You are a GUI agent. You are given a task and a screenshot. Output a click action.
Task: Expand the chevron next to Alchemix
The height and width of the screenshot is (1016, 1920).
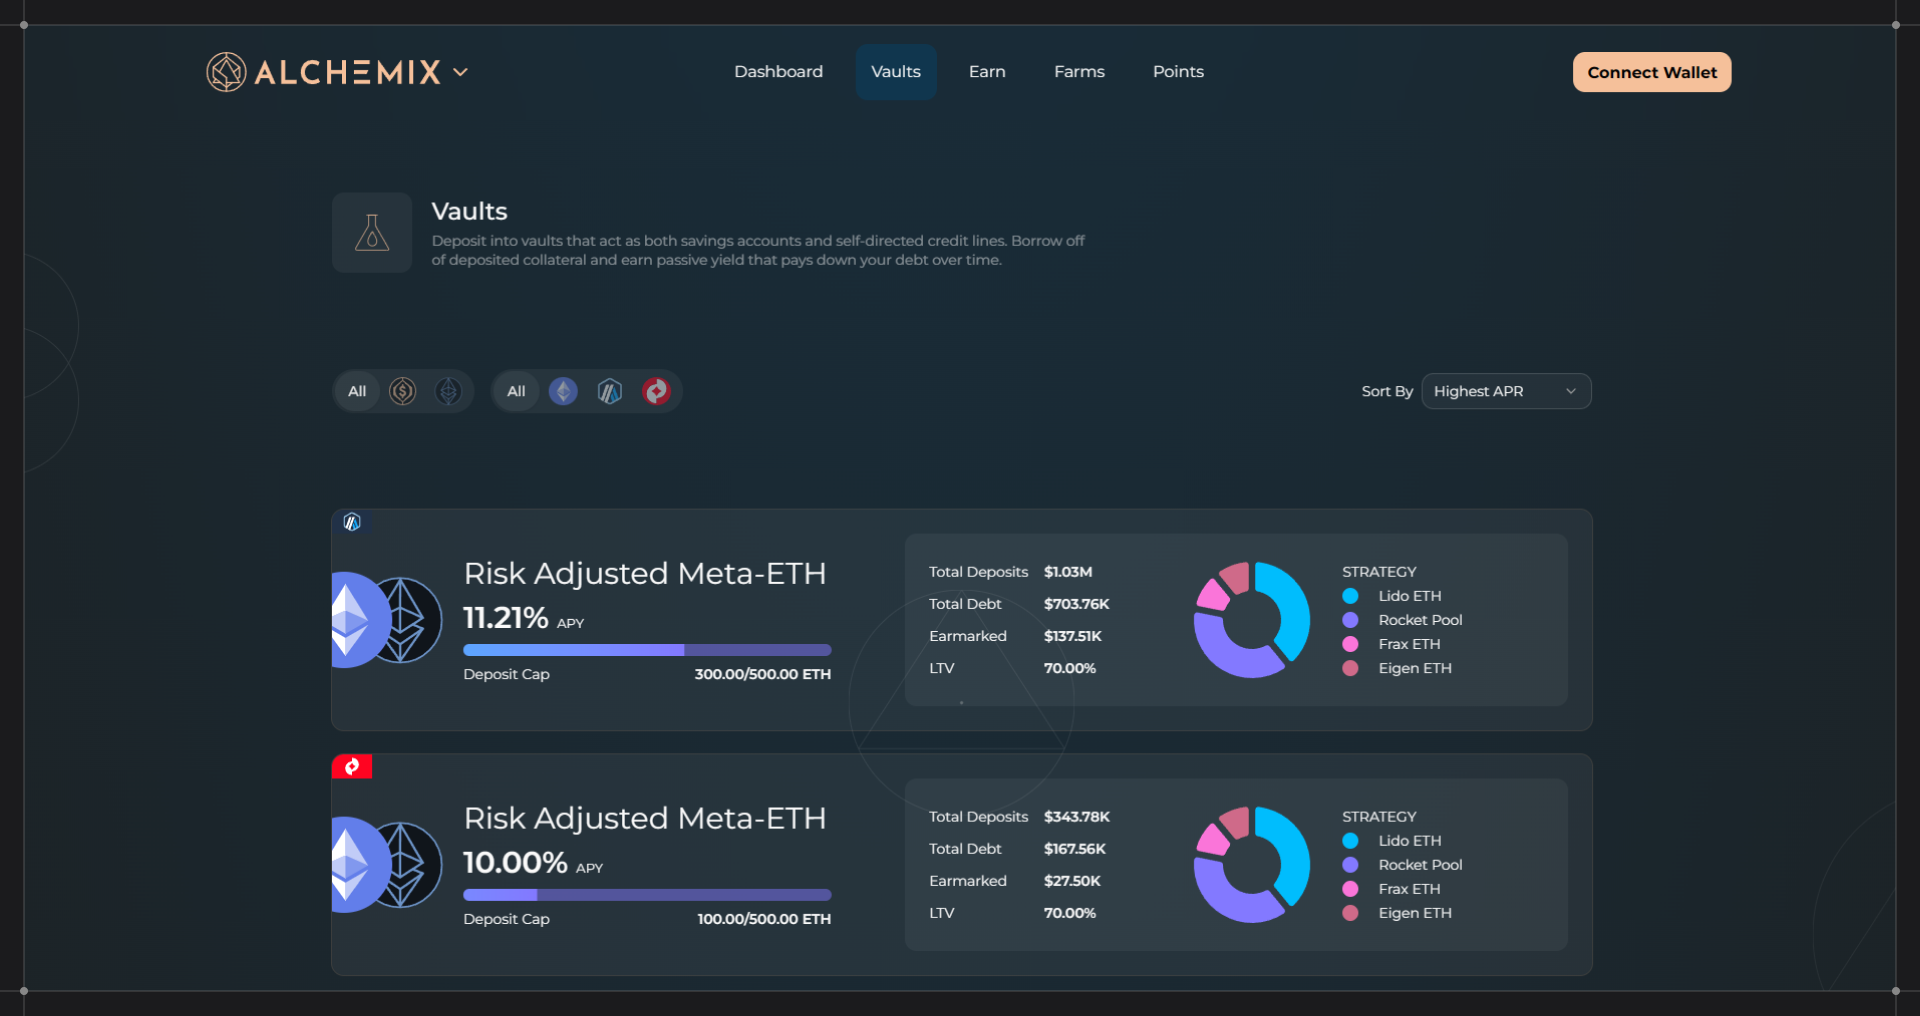coord(460,72)
